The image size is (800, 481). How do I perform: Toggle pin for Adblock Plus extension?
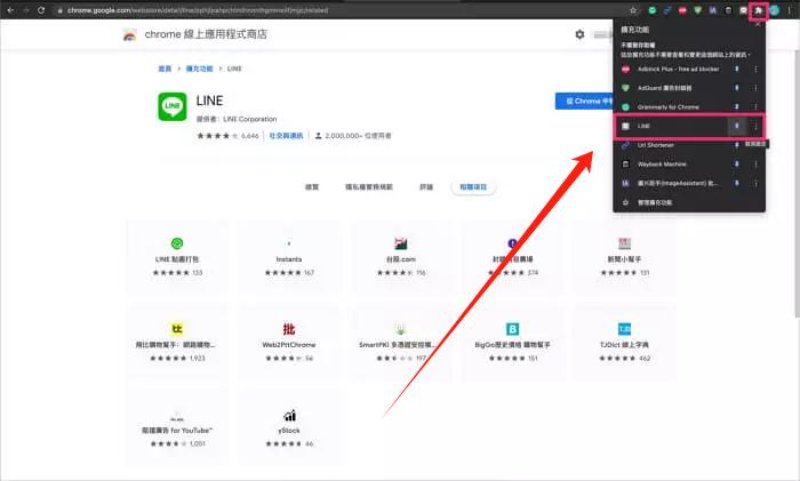[x=736, y=70]
